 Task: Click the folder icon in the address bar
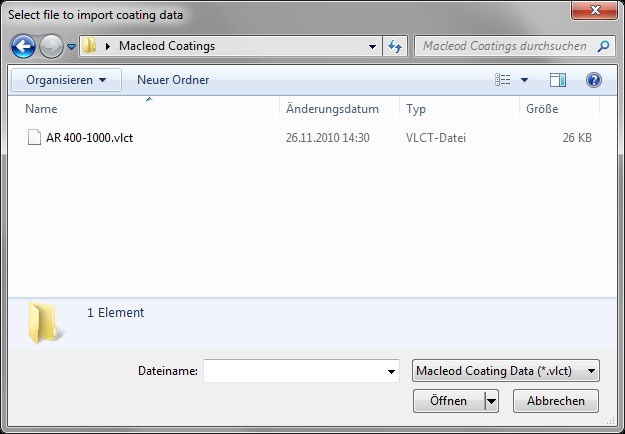89,46
